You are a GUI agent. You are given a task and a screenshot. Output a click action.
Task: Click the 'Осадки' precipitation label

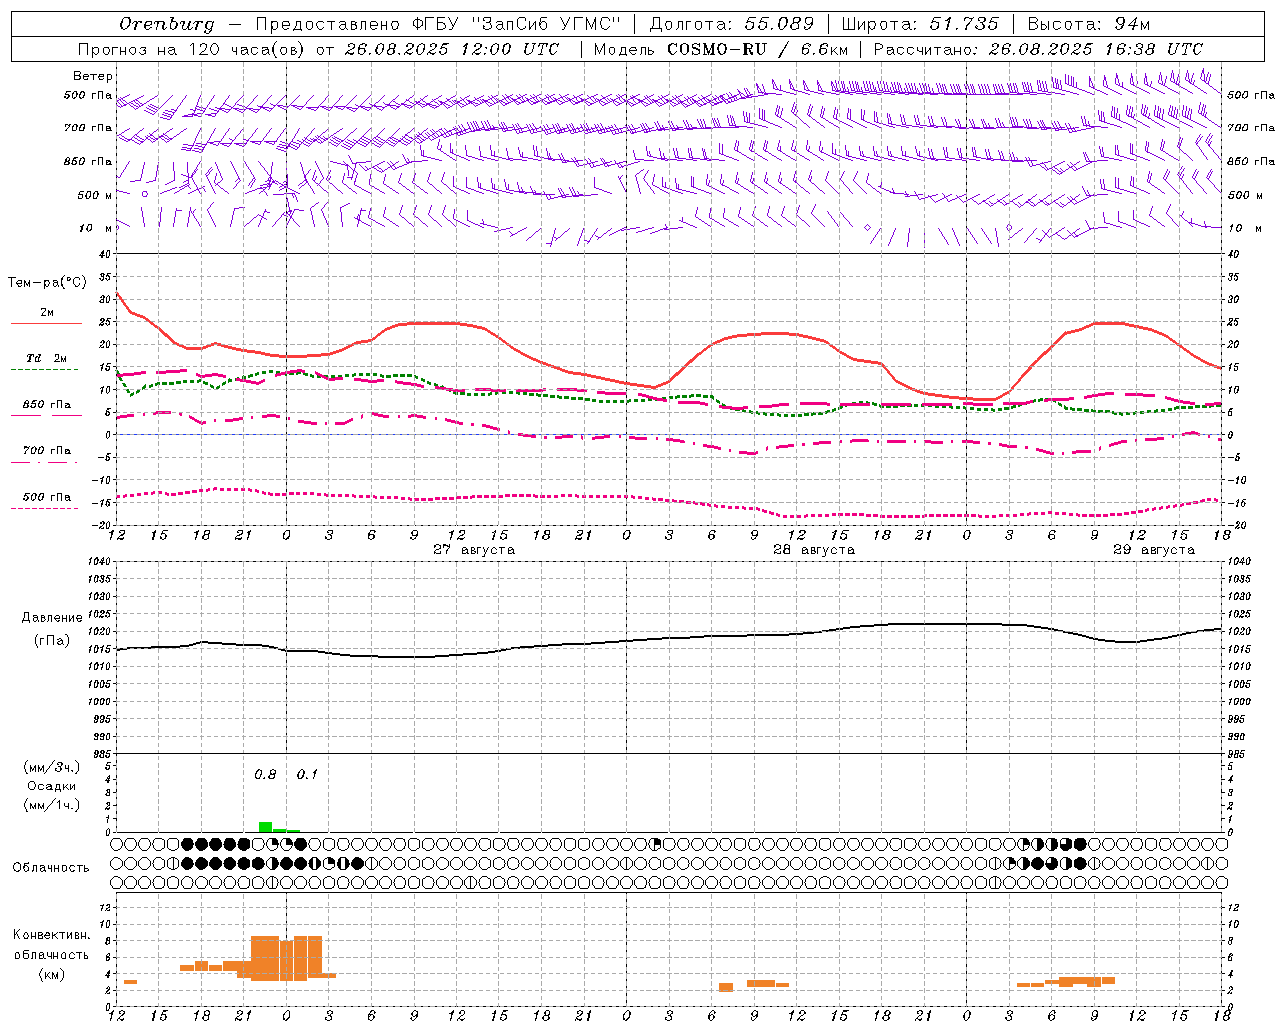(52, 786)
